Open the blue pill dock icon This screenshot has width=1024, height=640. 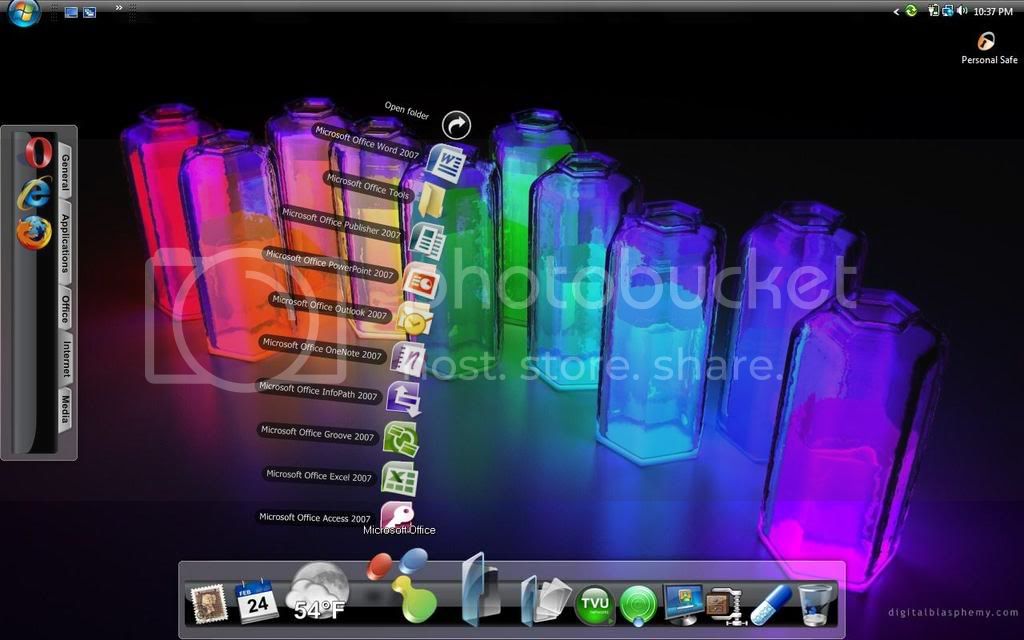[x=771, y=604]
